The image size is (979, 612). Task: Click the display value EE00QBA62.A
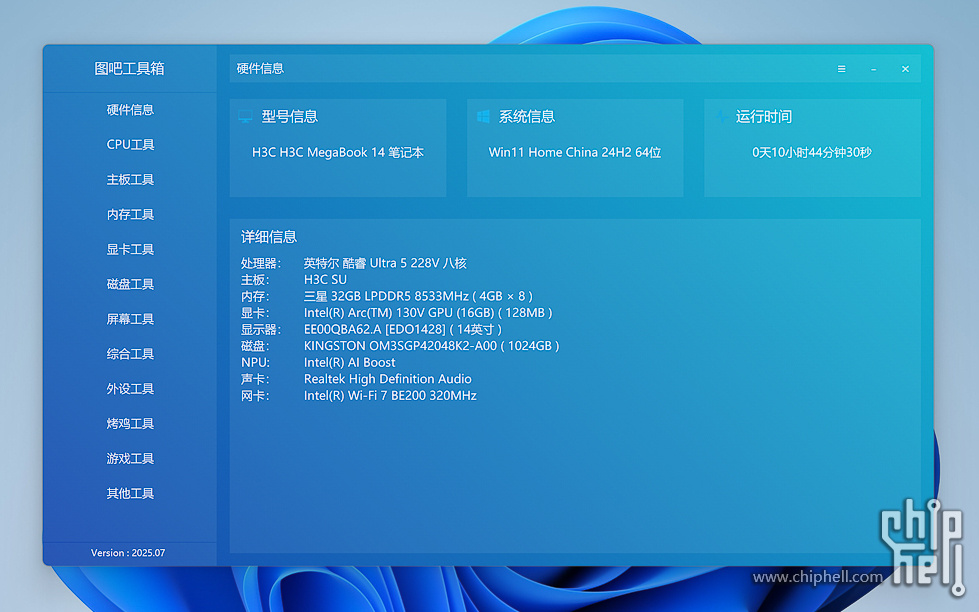pyautogui.click(x=403, y=329)
